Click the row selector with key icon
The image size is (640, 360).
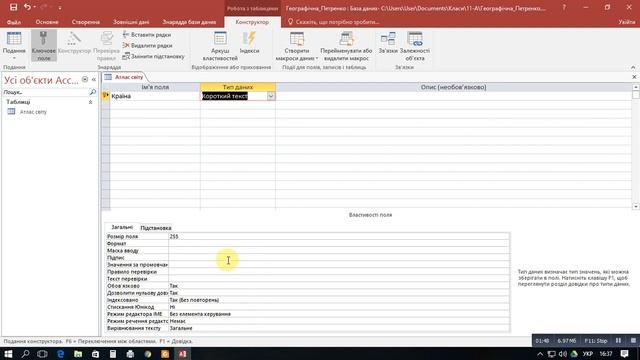click(105, 96)
